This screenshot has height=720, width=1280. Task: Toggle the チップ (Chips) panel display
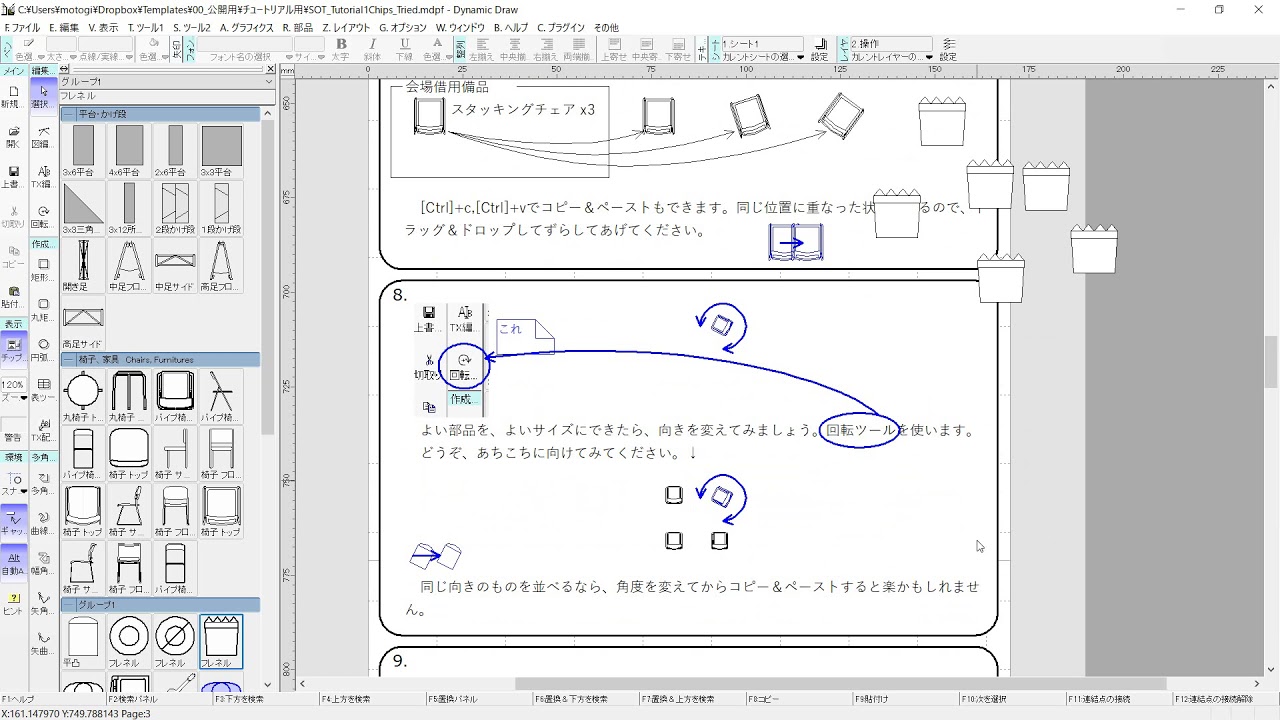coord(13,350)
